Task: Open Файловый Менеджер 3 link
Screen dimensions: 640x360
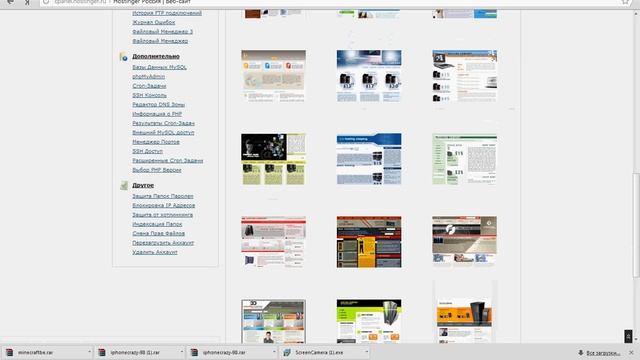Action: 162,32
